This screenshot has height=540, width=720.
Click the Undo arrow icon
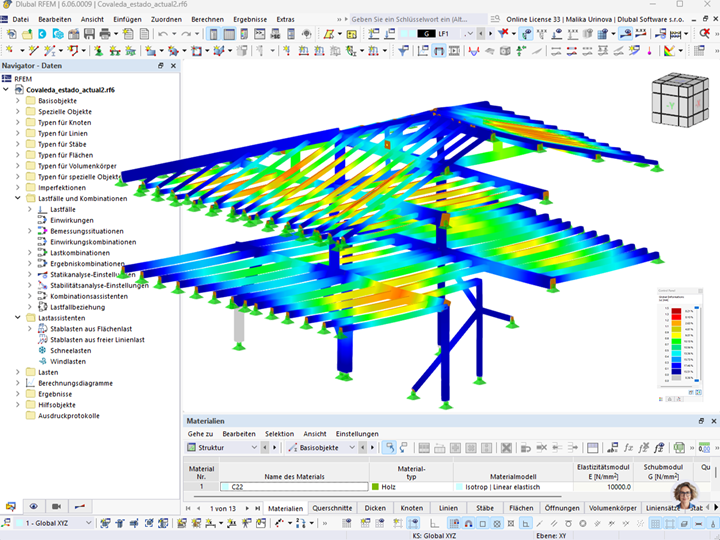pos(163,34)
